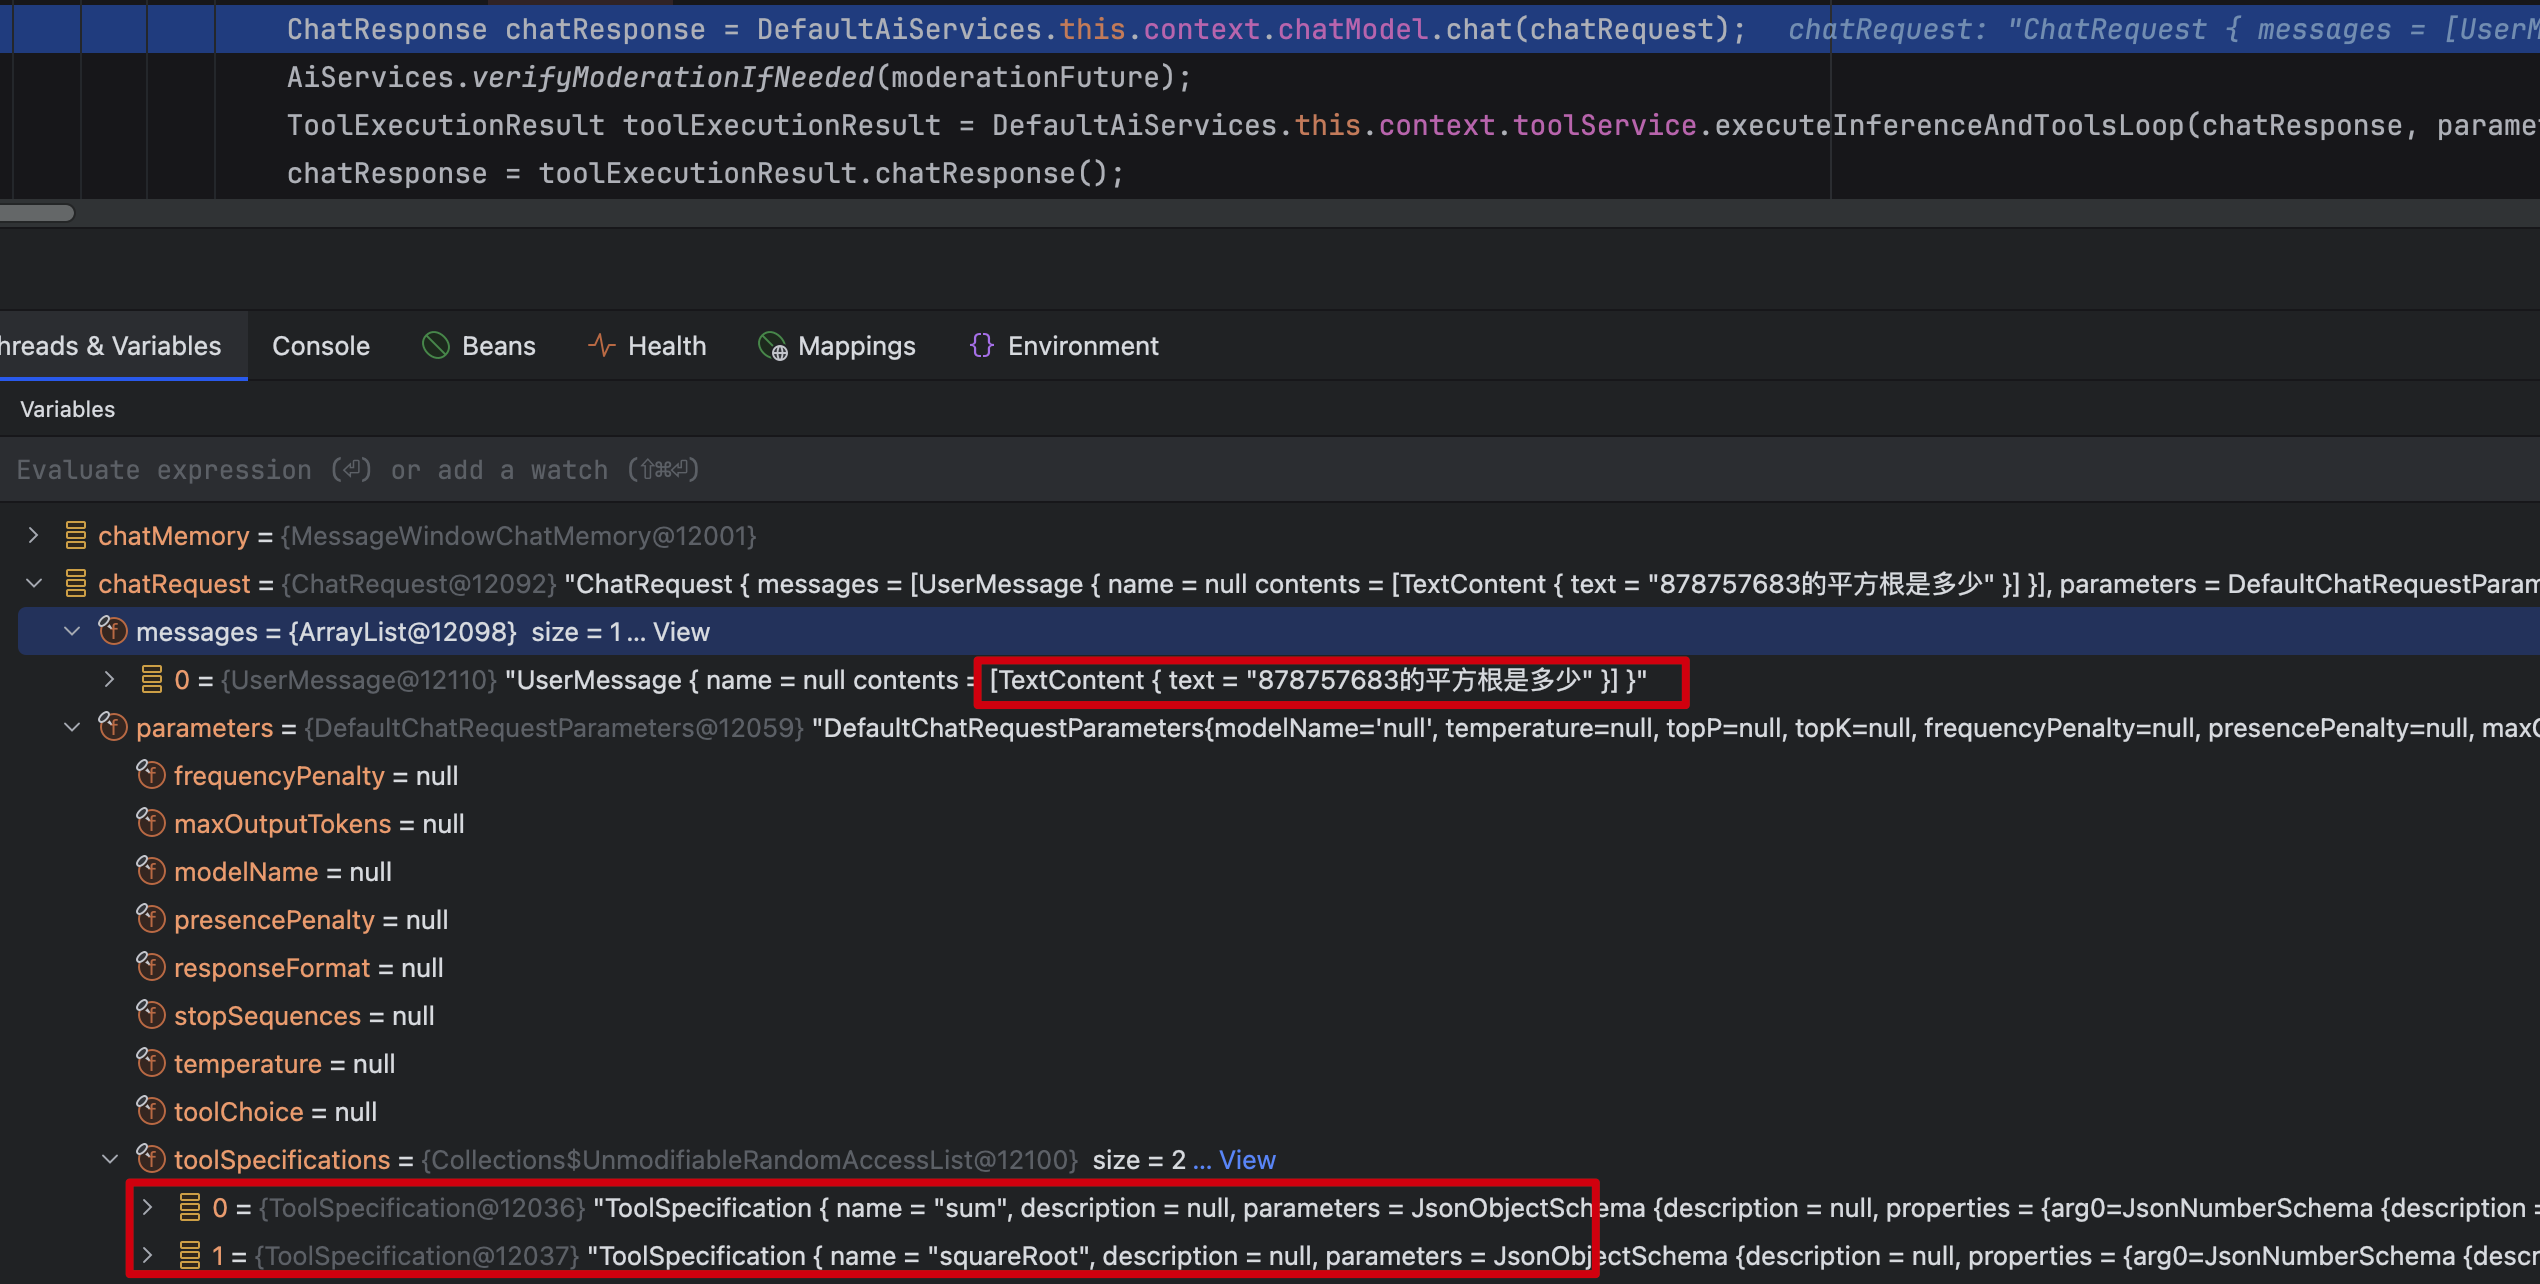Click the chatMemory variable icon
The image size is (2540, 1284).
pos(75,536)
